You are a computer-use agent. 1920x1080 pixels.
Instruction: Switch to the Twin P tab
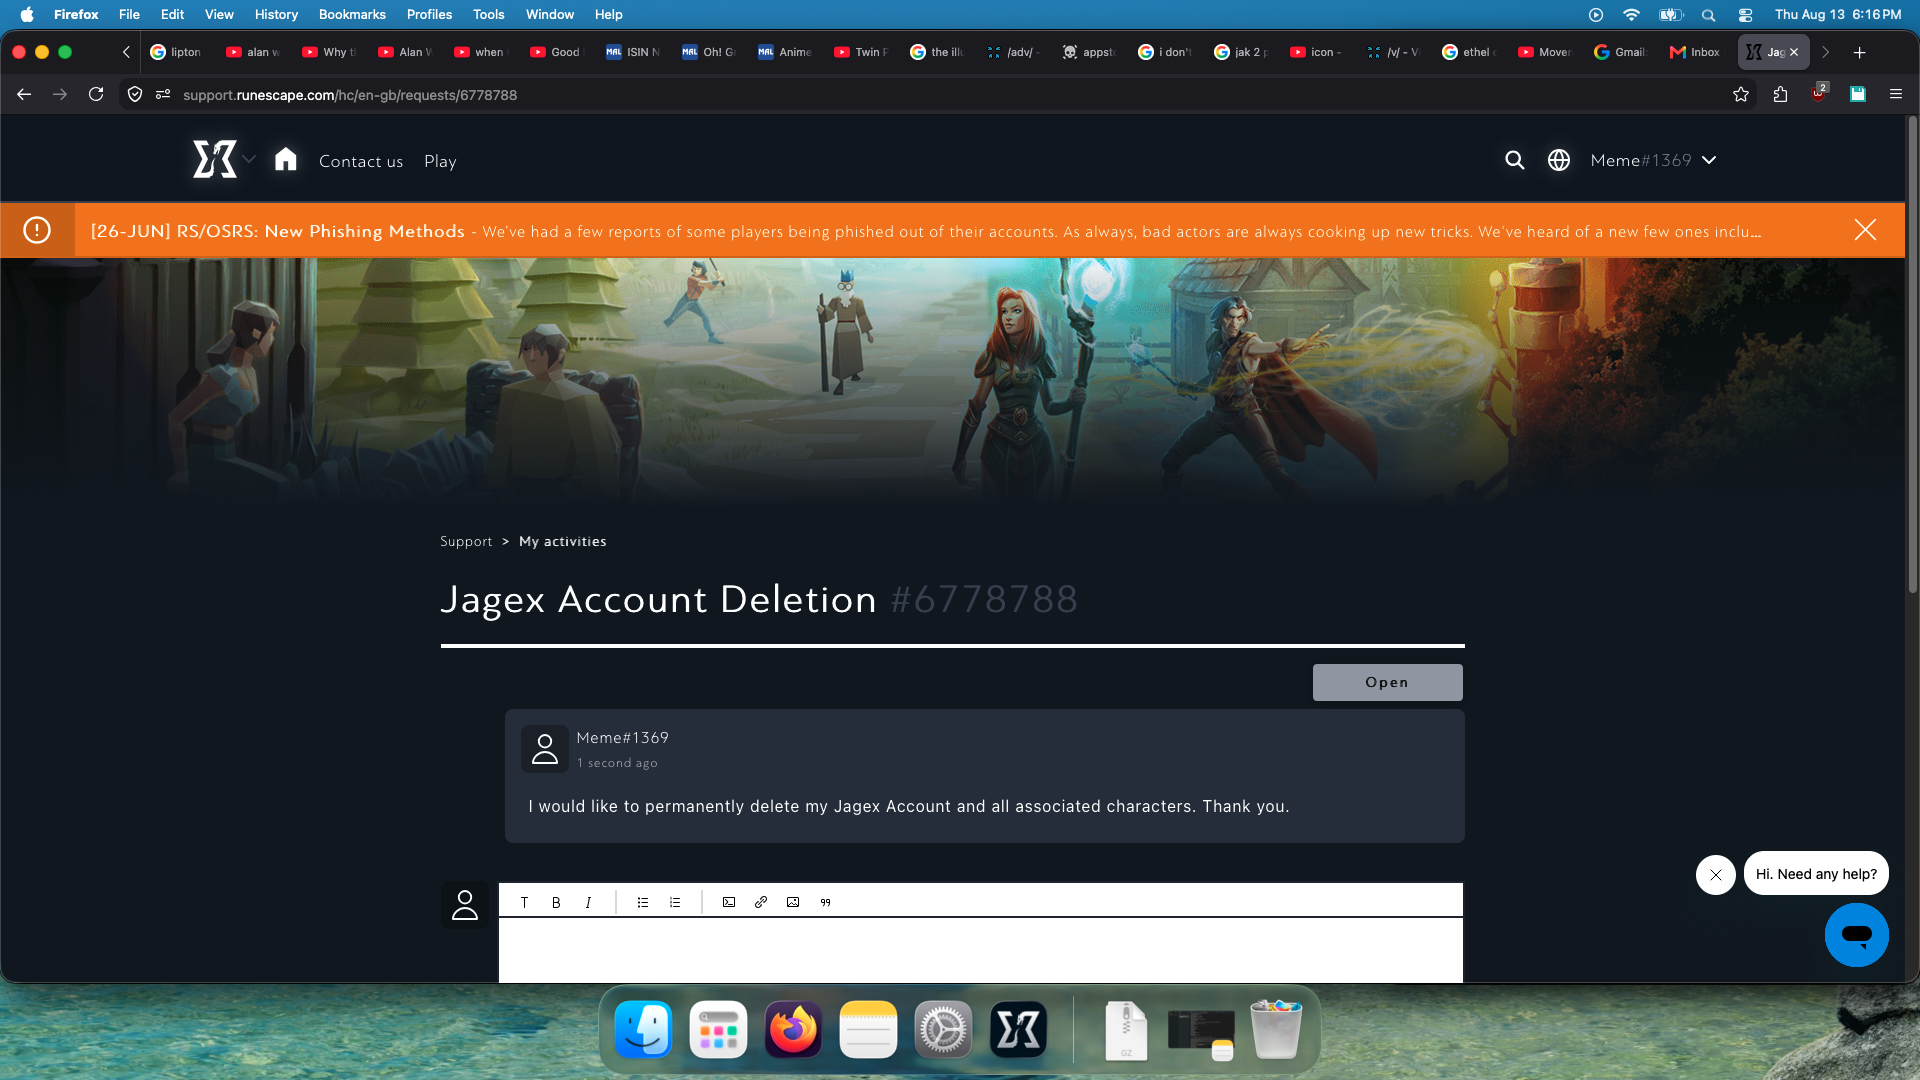(862, 52)
